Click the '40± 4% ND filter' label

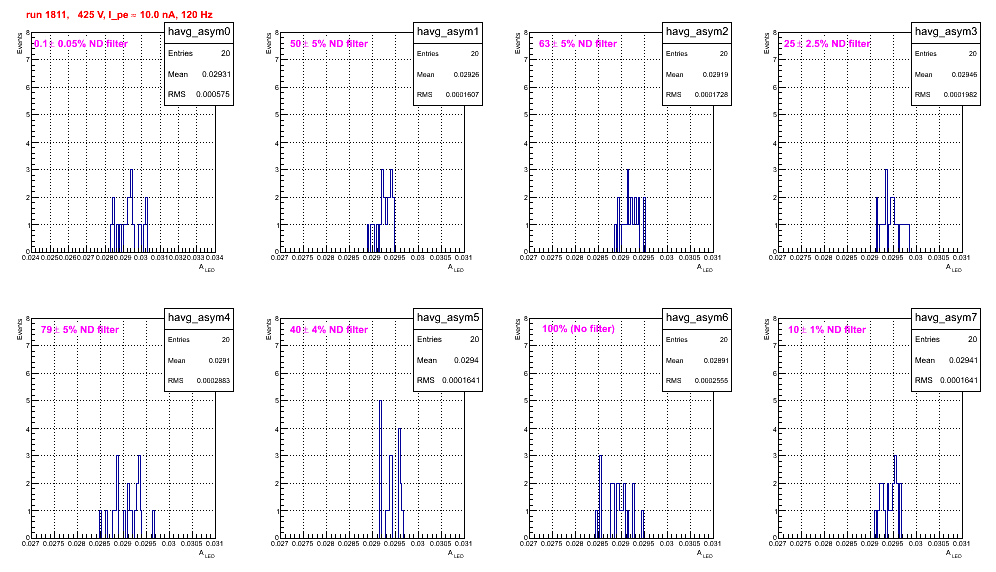(x=329, y=330)
